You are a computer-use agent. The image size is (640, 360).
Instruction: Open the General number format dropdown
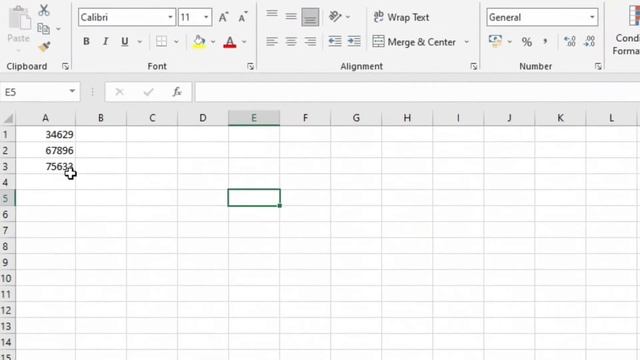[x=592, y=17]
